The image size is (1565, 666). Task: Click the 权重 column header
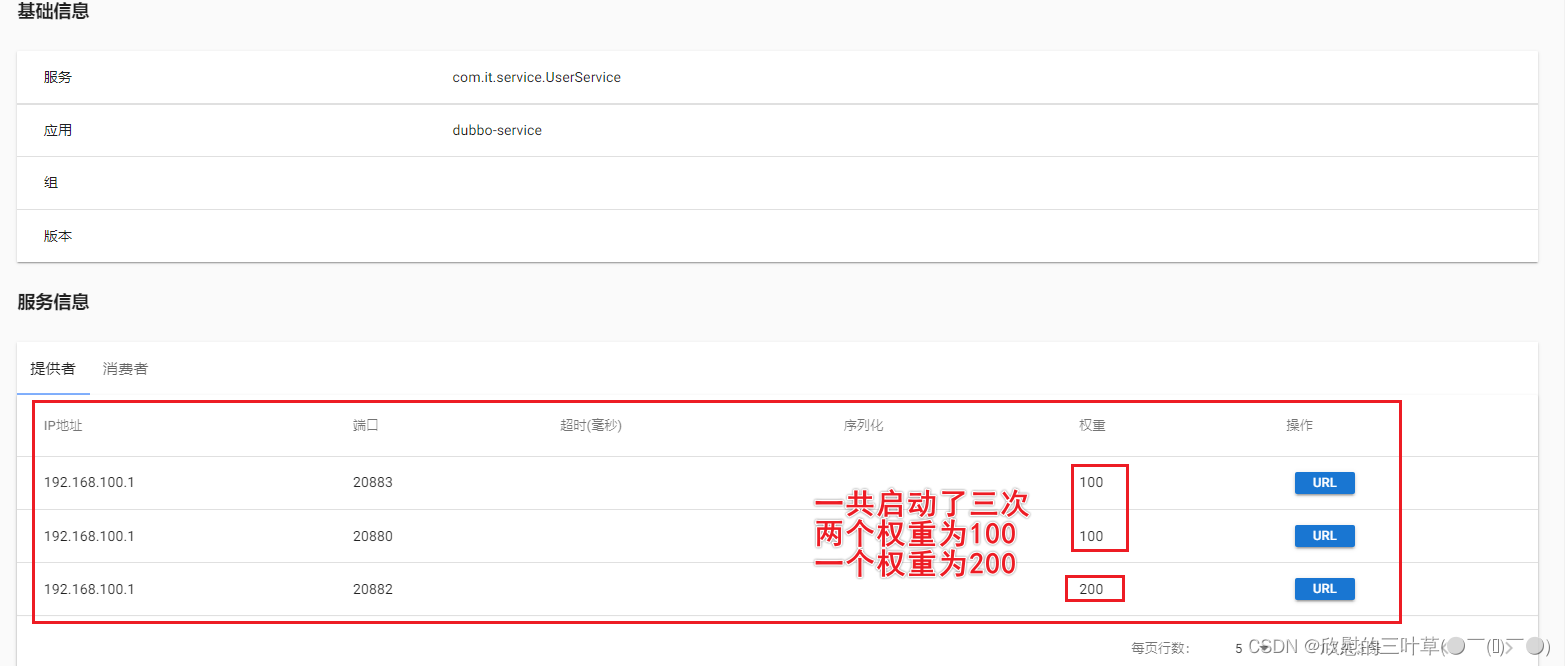point(1092,425)
